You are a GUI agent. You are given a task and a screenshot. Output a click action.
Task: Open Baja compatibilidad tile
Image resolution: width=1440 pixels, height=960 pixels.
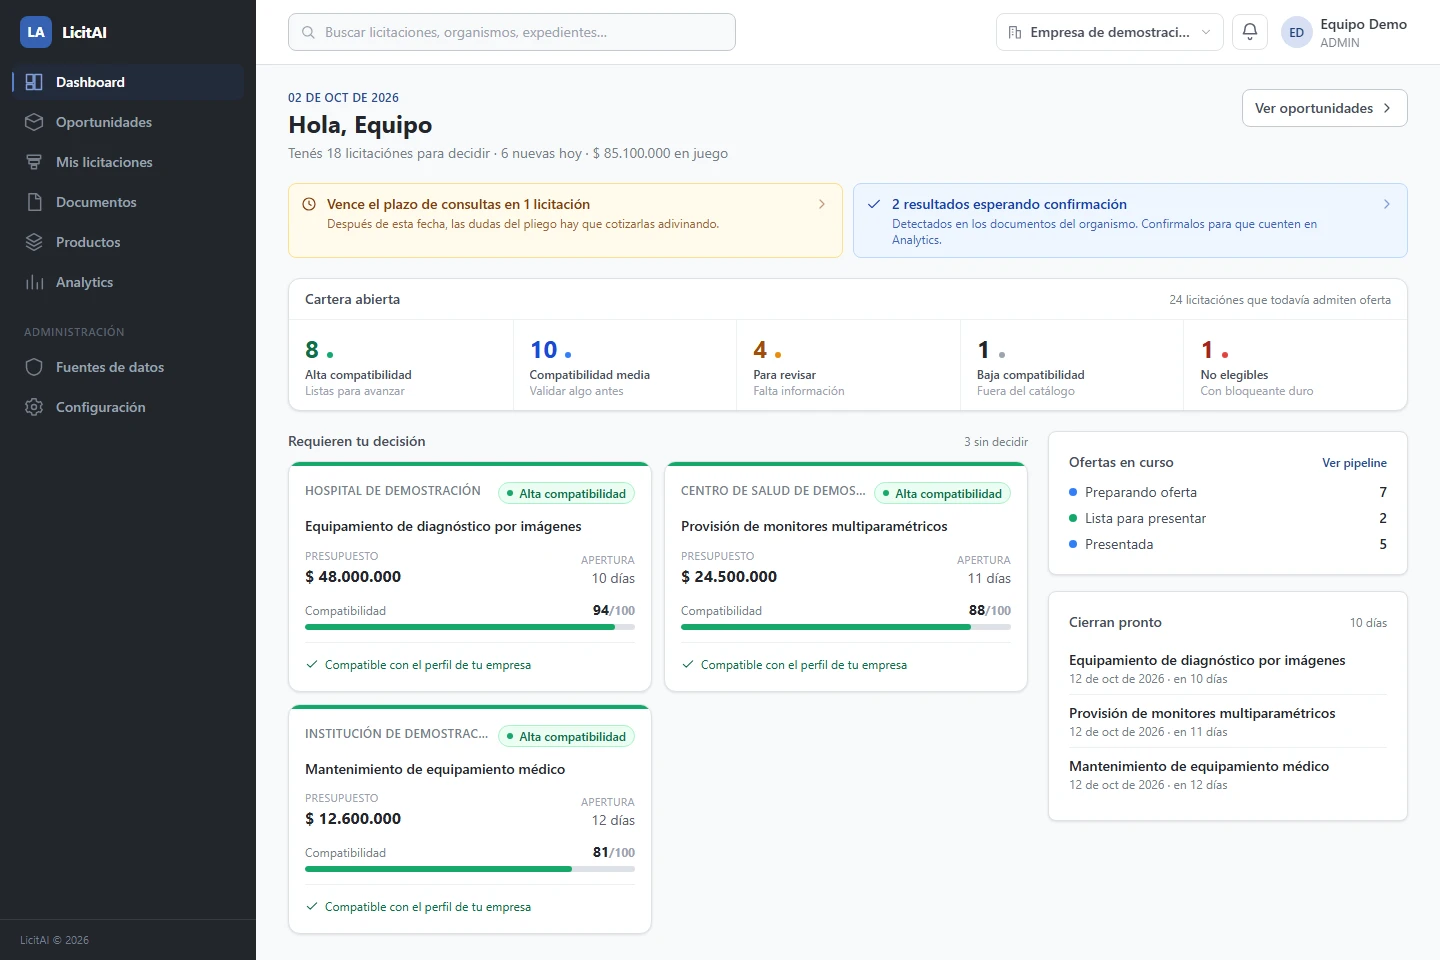[1072, 365]
